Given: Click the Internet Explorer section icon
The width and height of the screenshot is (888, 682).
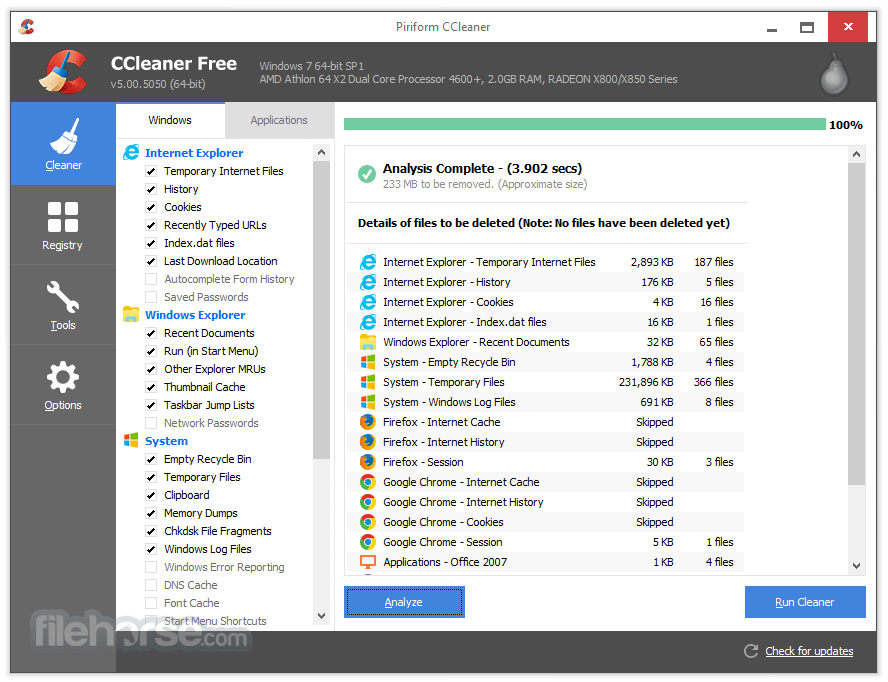Looking at the screenshot, I should [132, 152].
